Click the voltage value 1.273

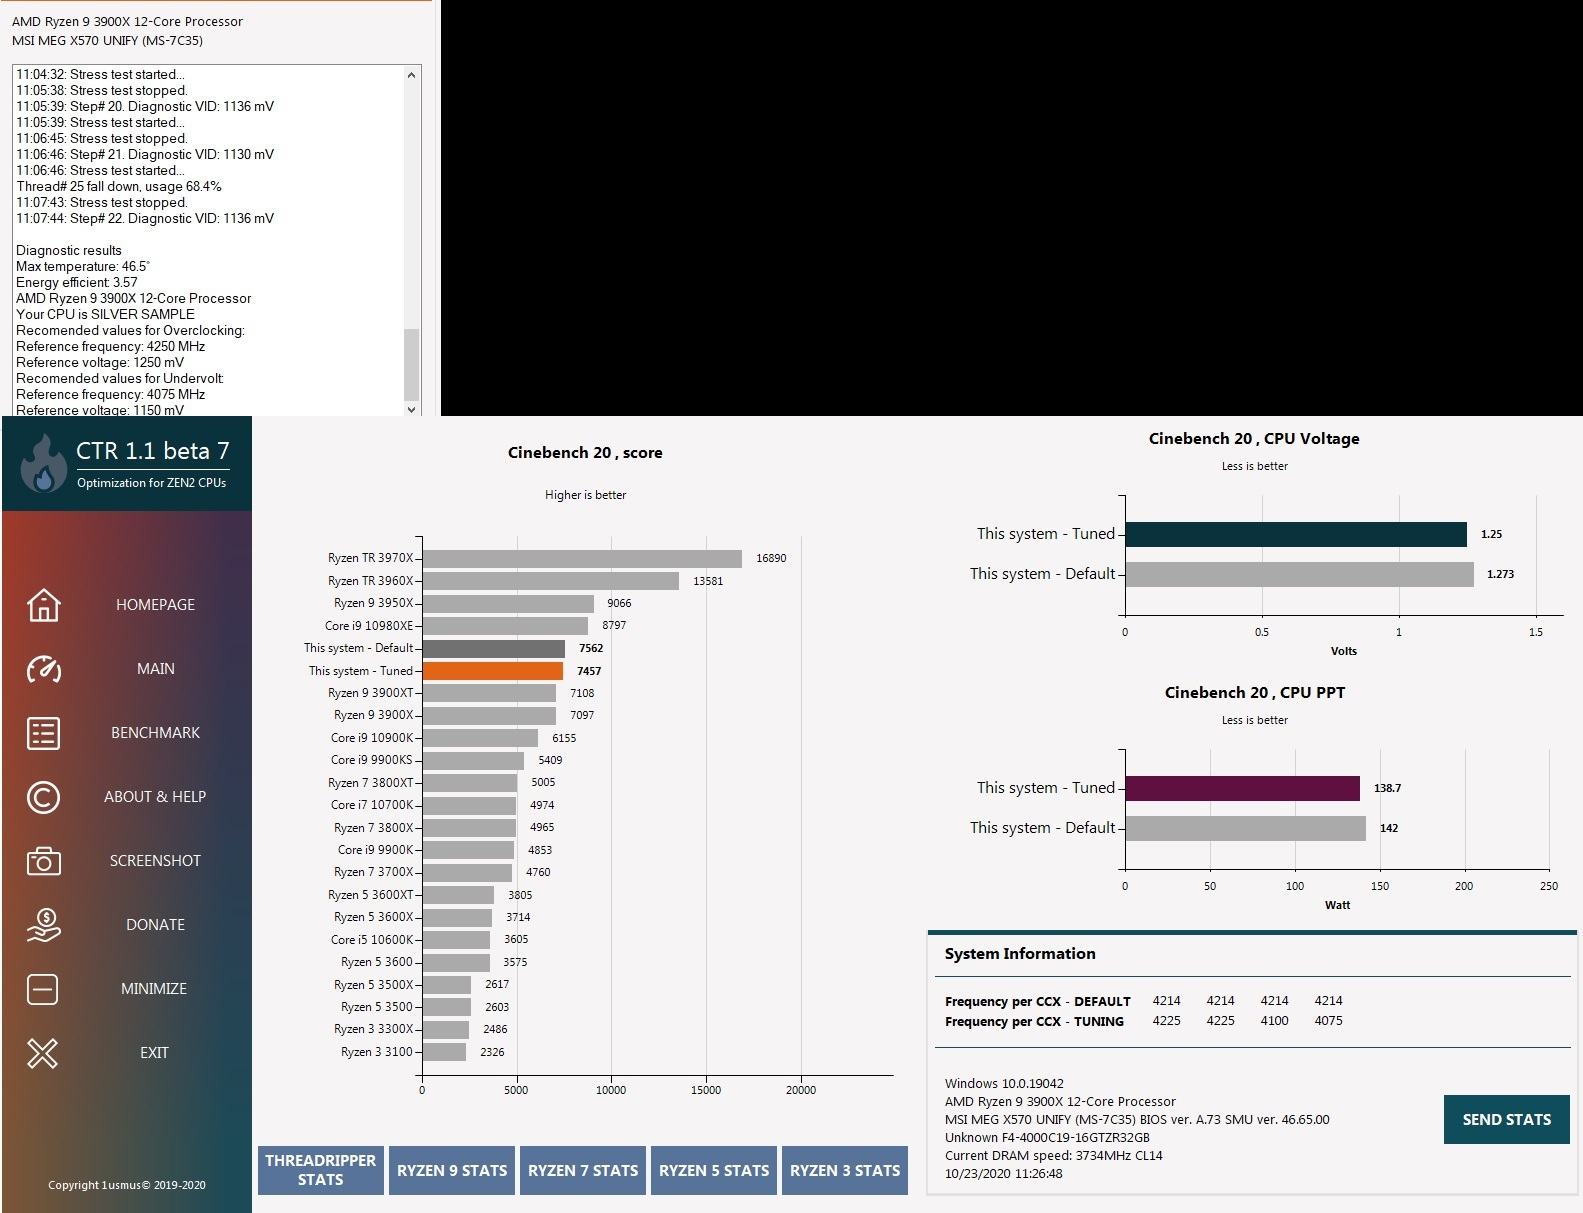click(1500, 574)
